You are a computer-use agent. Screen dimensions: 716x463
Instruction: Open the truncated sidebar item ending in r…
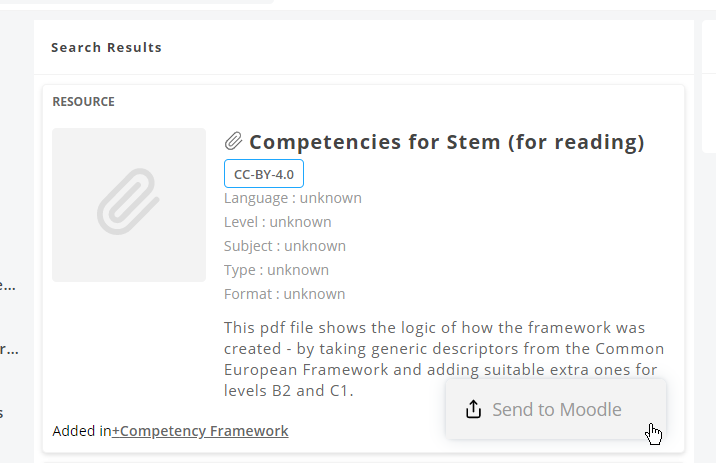tap(9, 349)
